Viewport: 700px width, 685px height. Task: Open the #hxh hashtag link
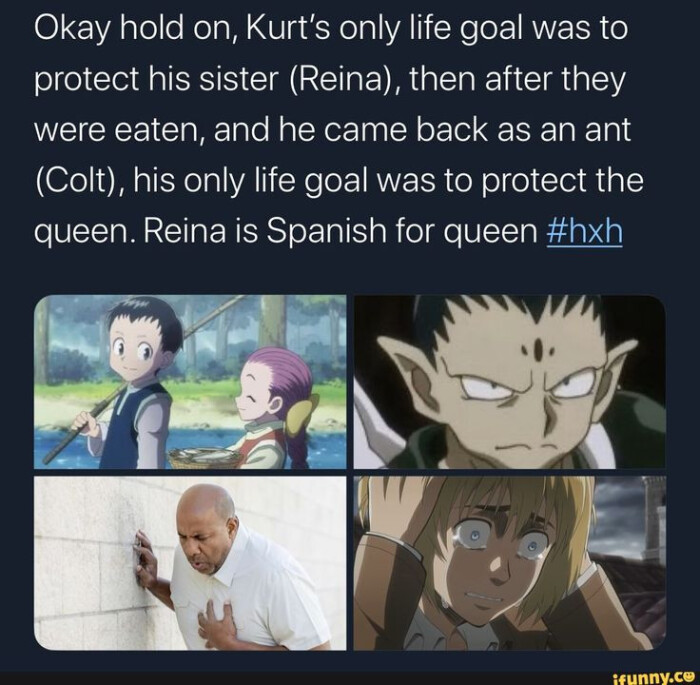click(x=584, y=231)
